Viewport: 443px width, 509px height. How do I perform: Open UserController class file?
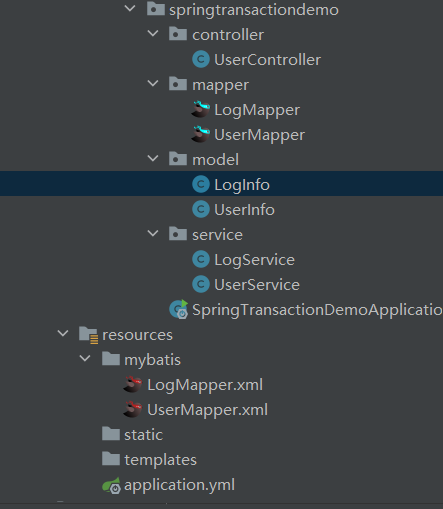click(267, 60)
